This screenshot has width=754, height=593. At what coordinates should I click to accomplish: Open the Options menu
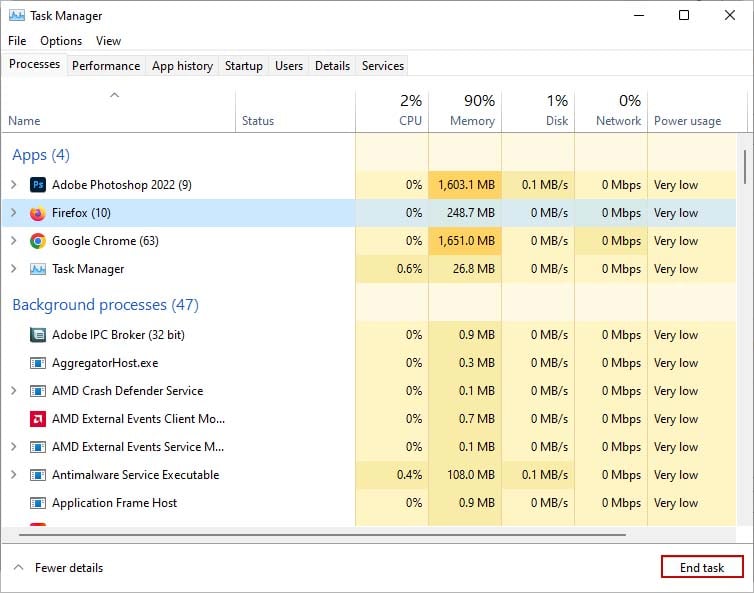tap(61, 41)
